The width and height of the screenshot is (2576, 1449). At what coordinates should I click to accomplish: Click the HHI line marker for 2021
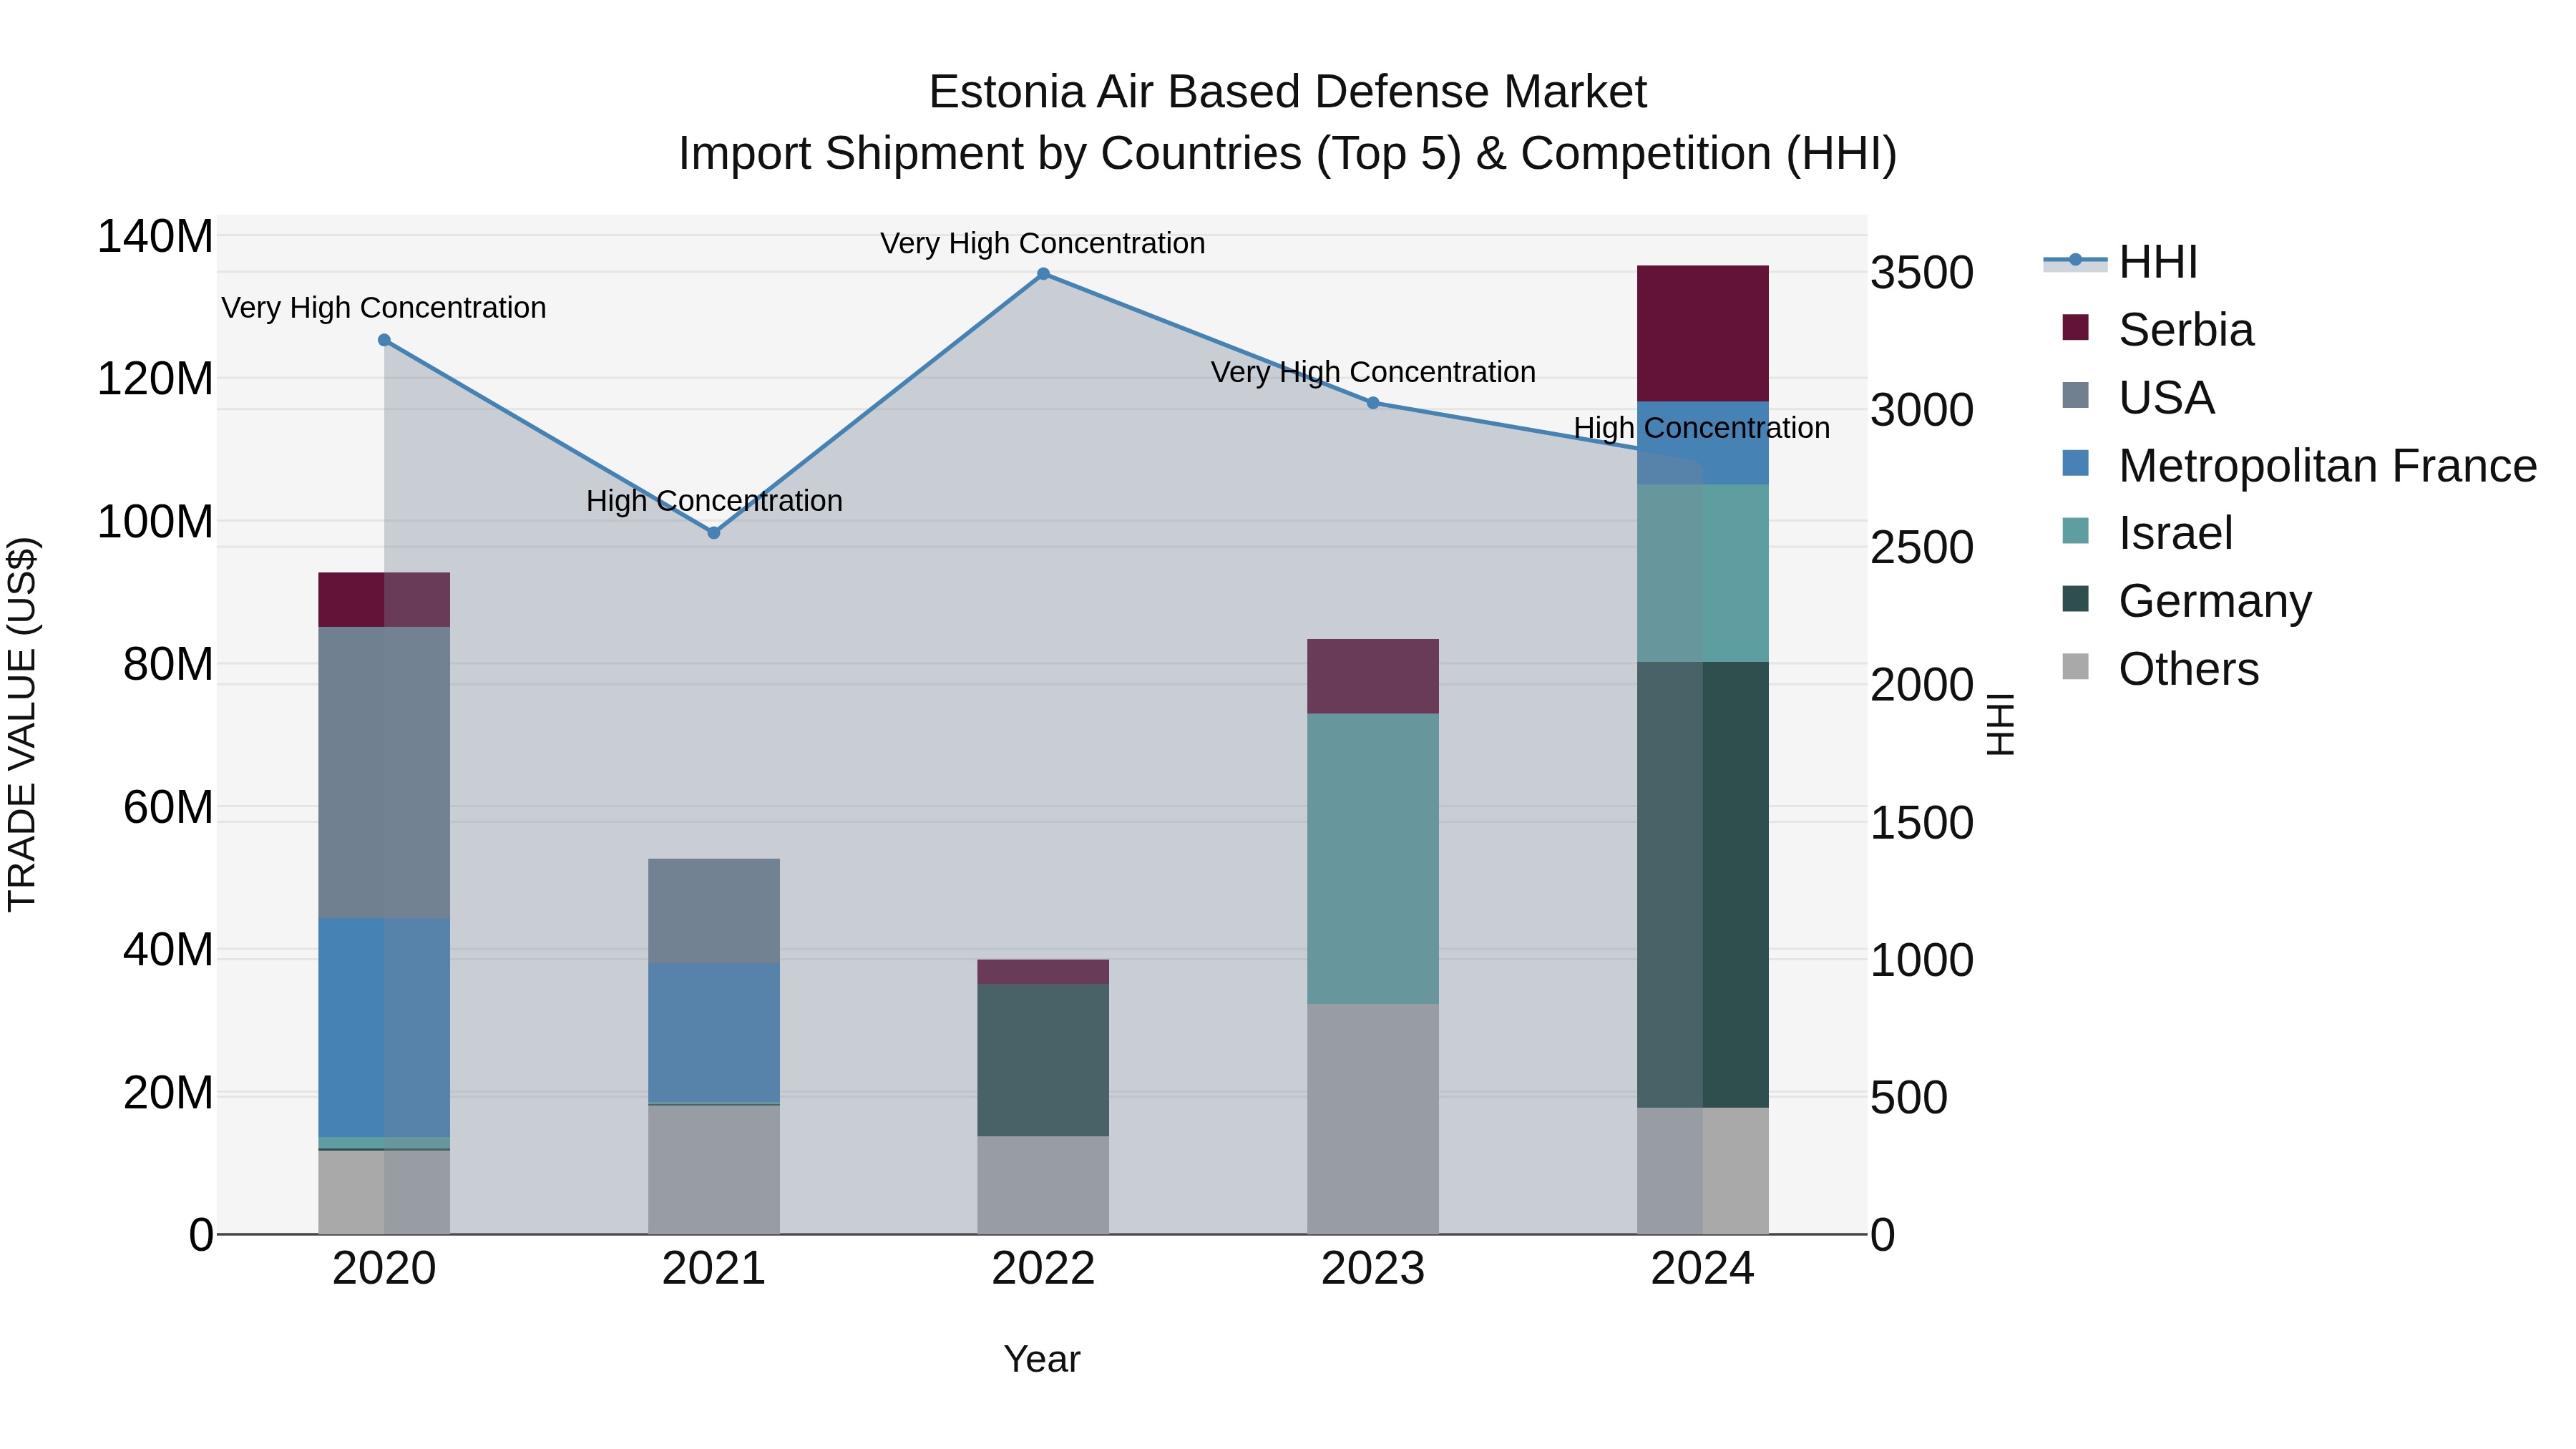[714, 533]
